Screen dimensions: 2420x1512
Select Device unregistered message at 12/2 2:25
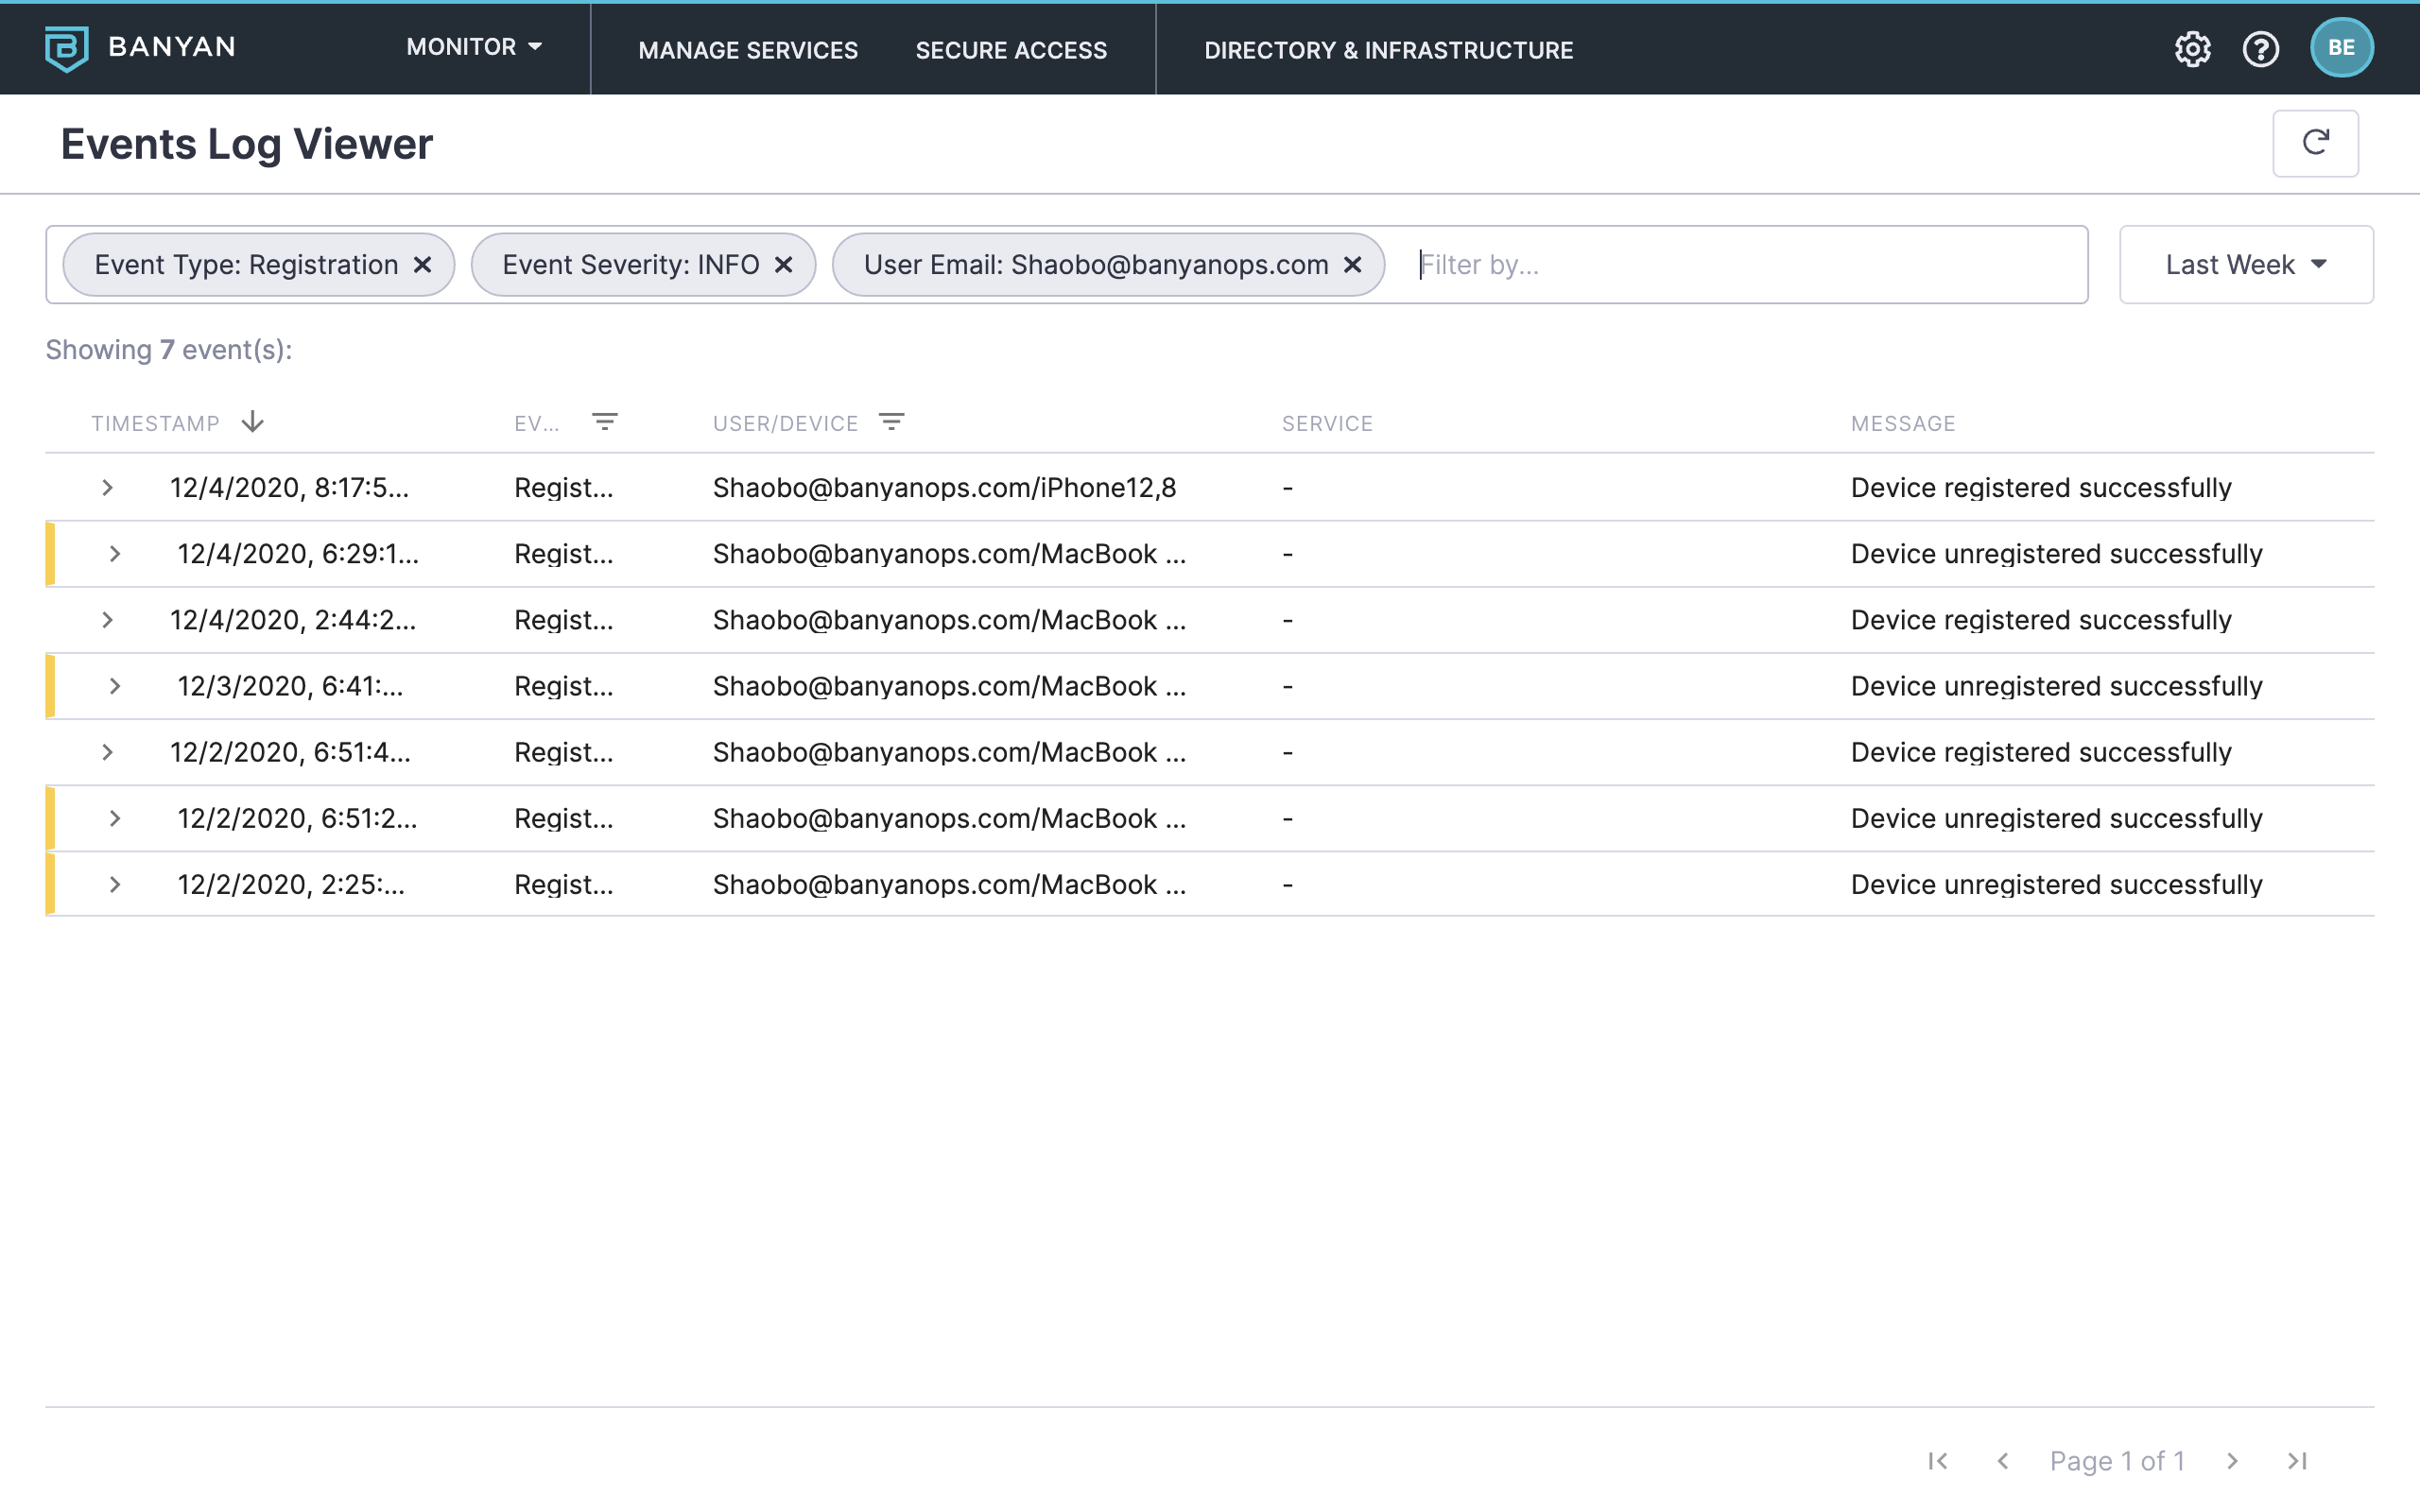(2056, 884)
